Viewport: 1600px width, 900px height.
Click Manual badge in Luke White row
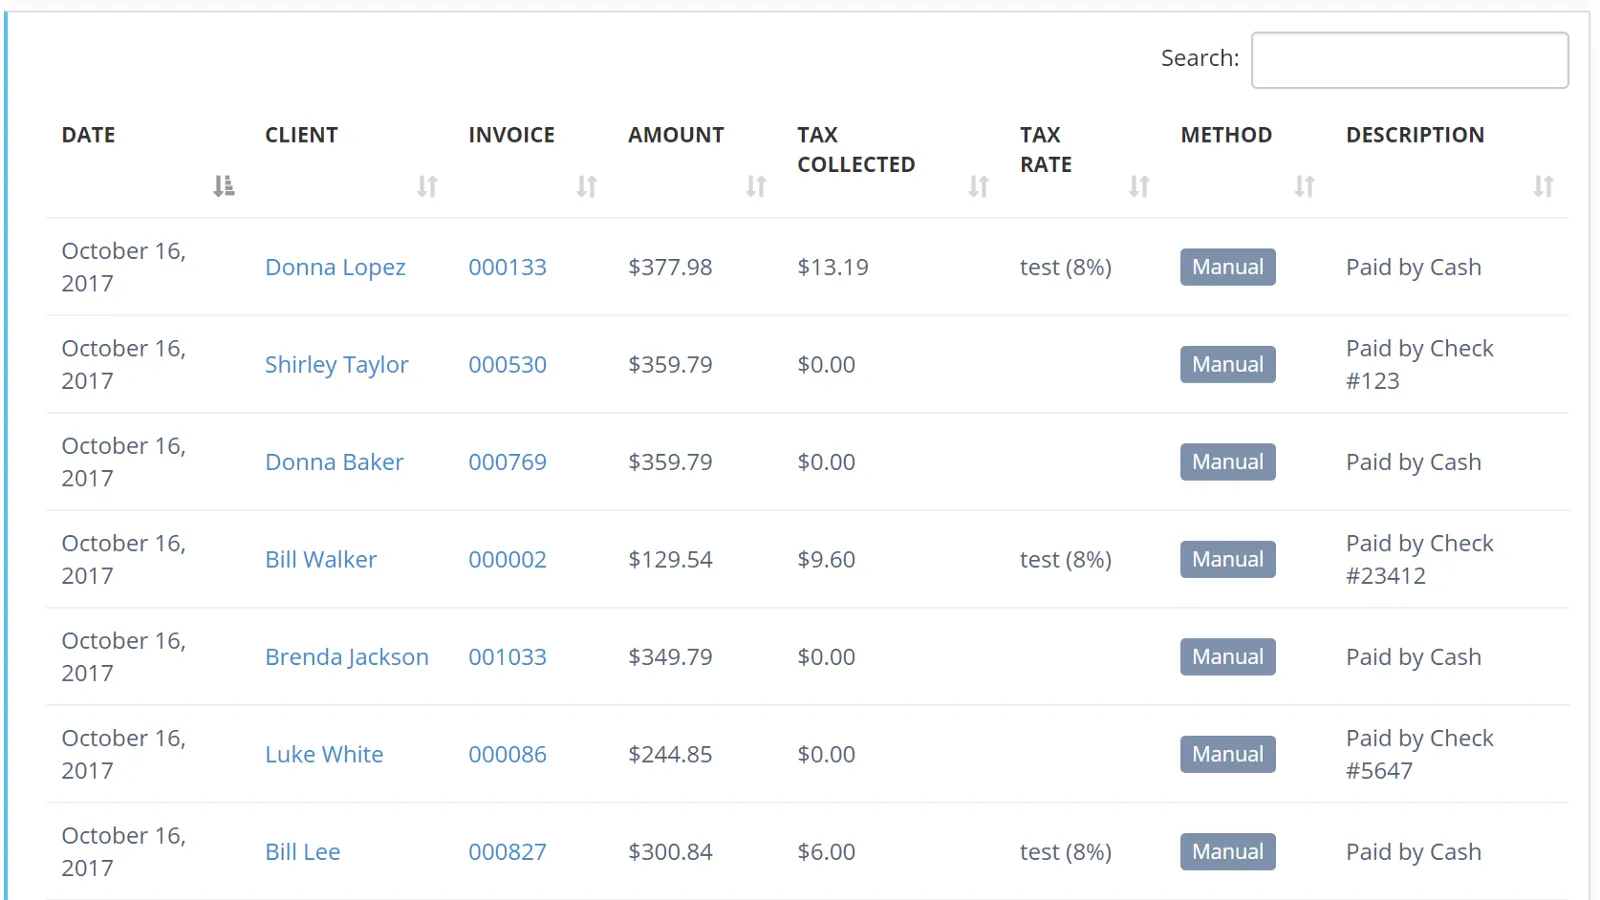pos(1228,754)
